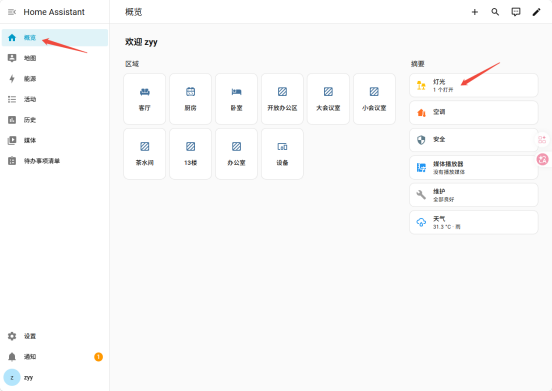This screenshot has width=552, height=391.
Task: Click the pencil edit dashboard icon
Action: pos(536,12)
